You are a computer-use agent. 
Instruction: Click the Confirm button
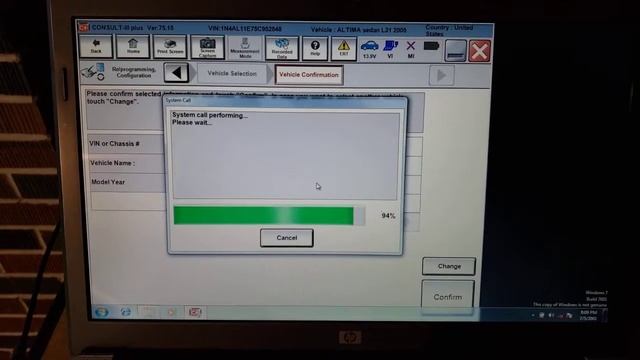click(448, 297)
